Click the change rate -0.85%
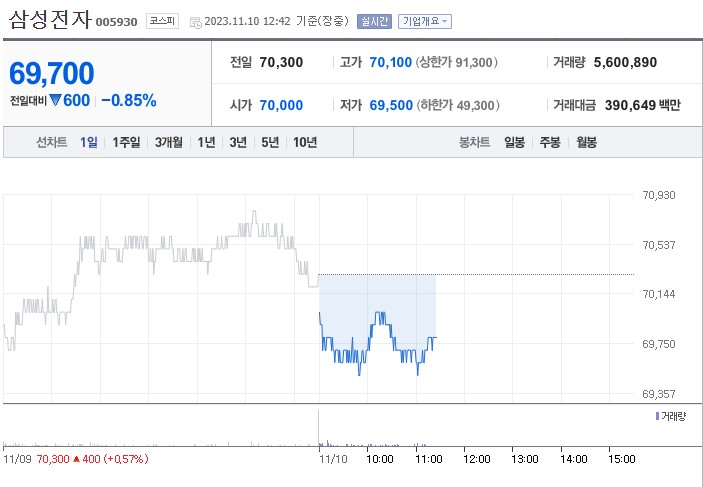This screenshot has height=487, width=703. [x=129, y=100]
